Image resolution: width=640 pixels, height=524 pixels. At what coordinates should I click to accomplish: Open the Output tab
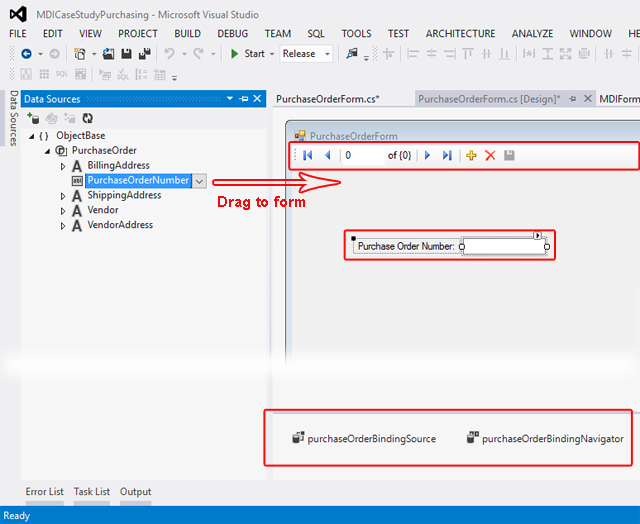[x=136, y=492]
